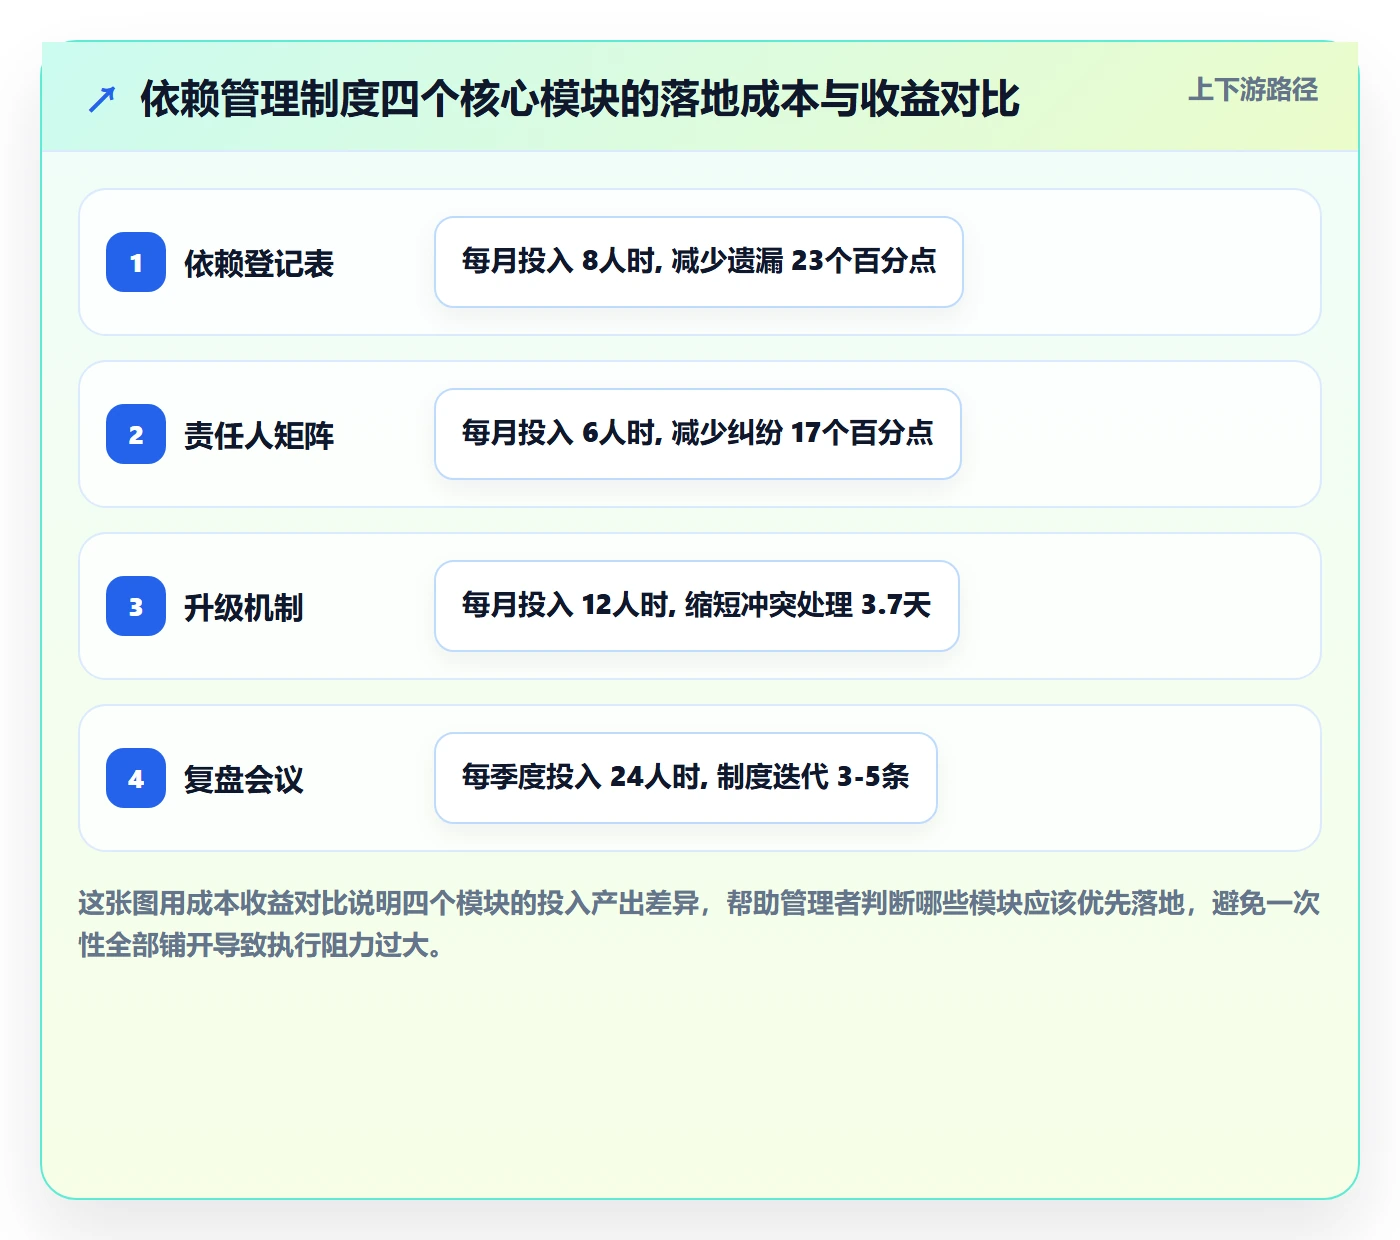Select the 每月投入 6人时, 减少纠纷 17个百分点 box
The width and height of the screenshot is (1400, 1240).
[698, 434]
